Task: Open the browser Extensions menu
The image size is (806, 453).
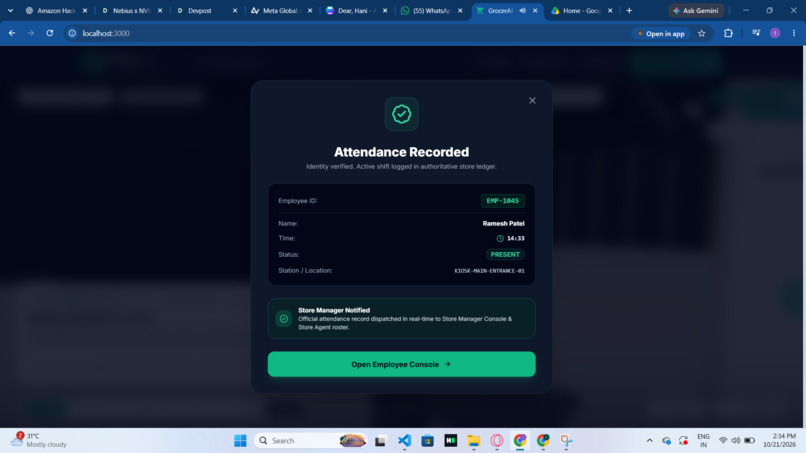Action: click(728, 33)
